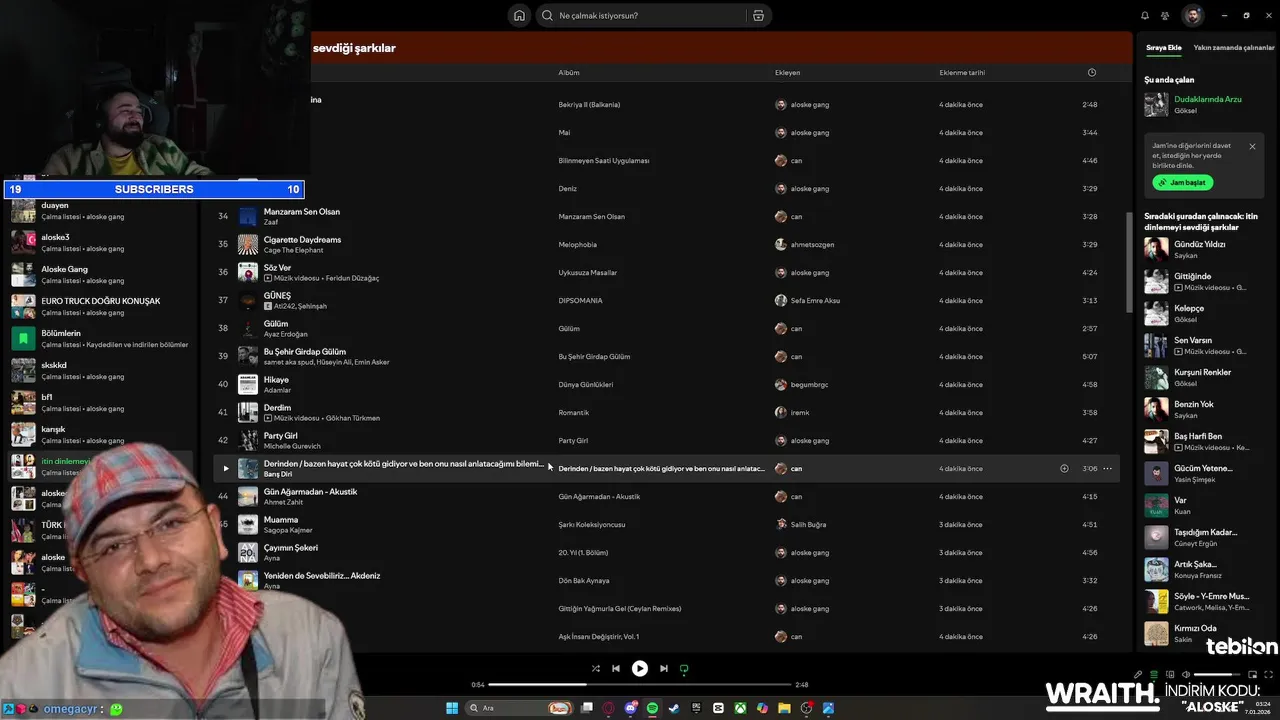Open ahmetsozgen user profile

[812, 244]
